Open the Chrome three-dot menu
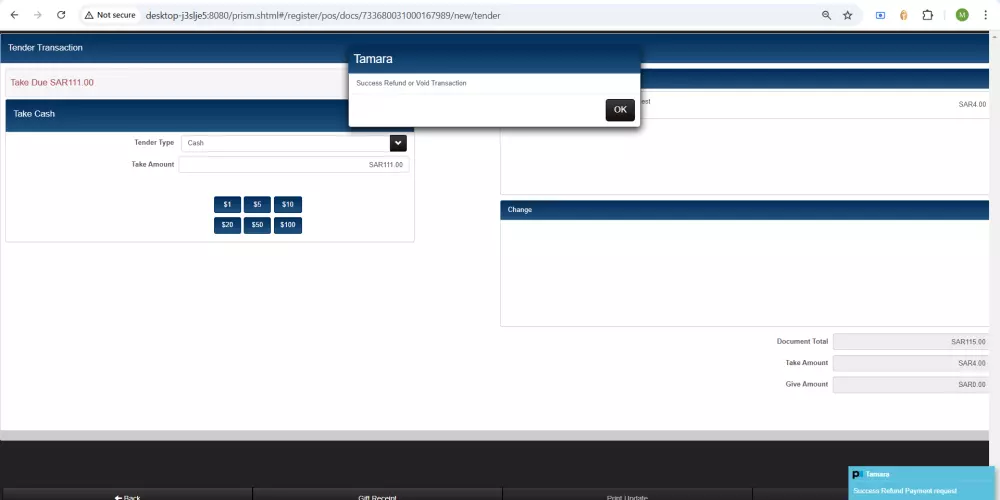The height and width of the screenshot is (500, 1000). point(985,15)
